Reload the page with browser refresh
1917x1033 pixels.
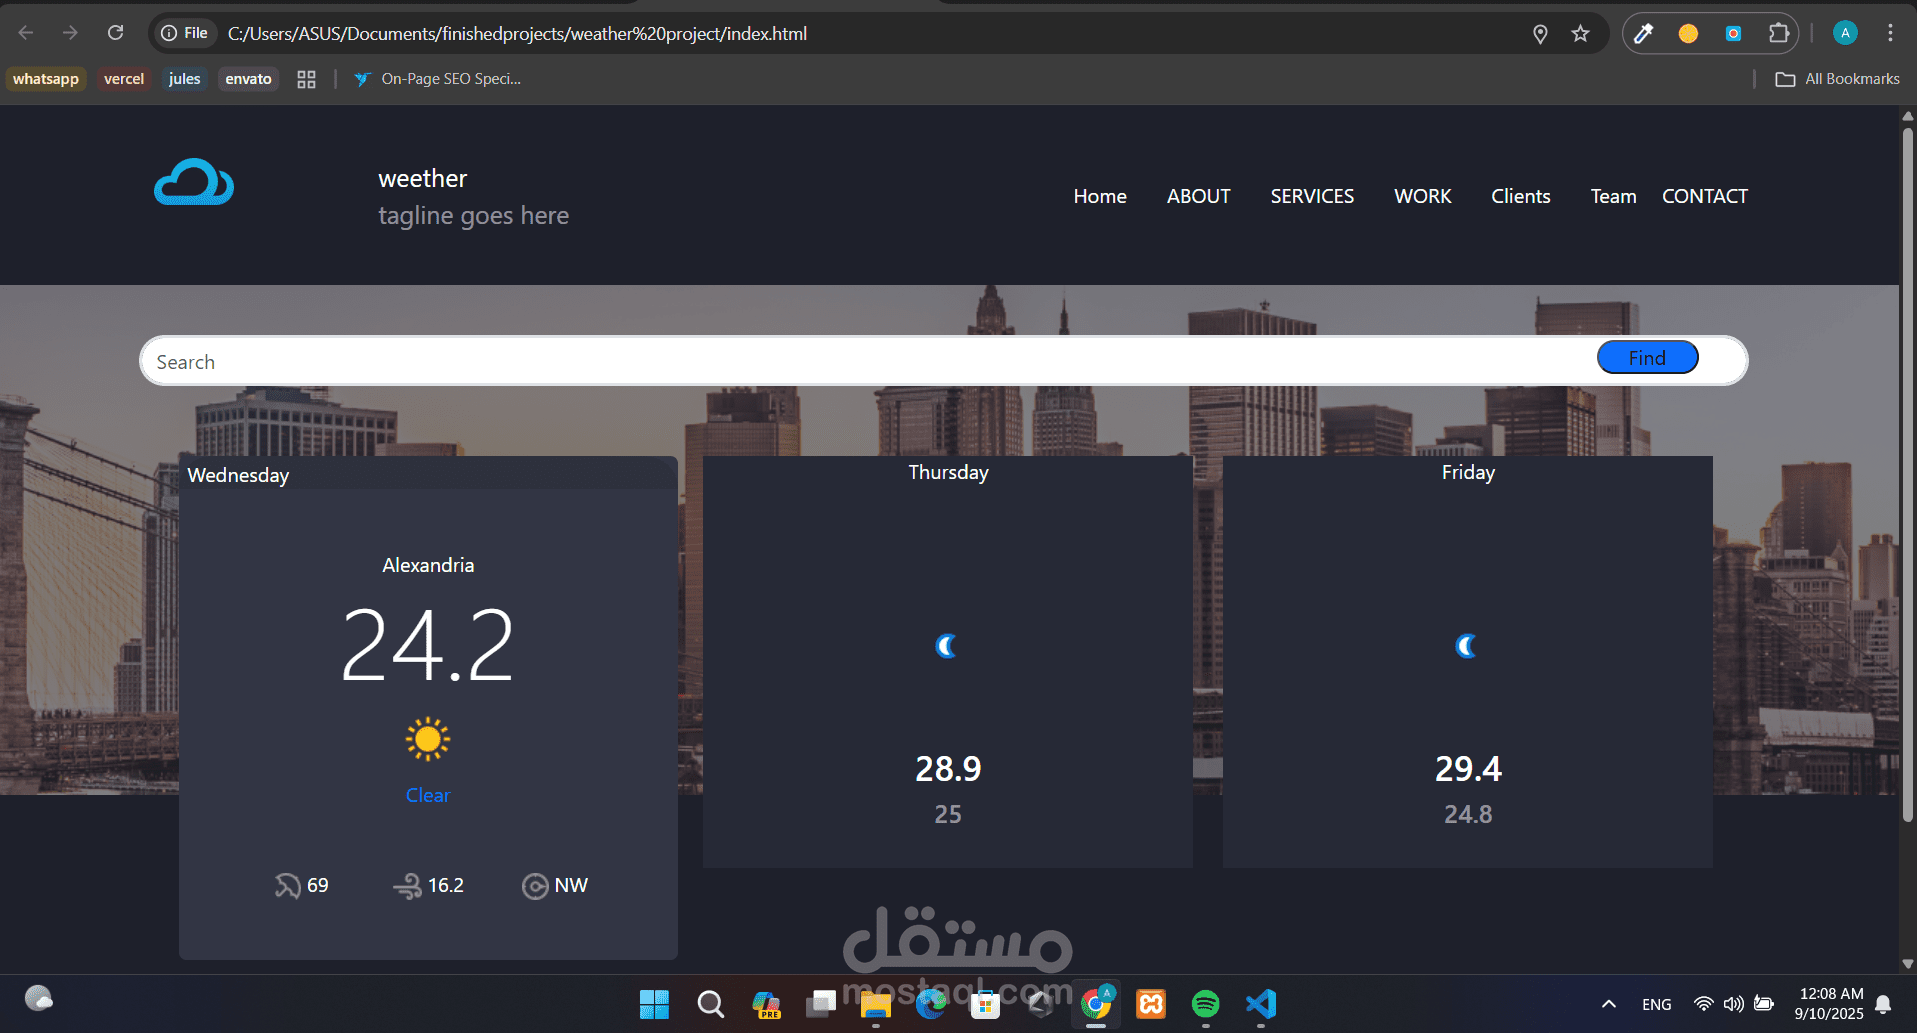116,33
